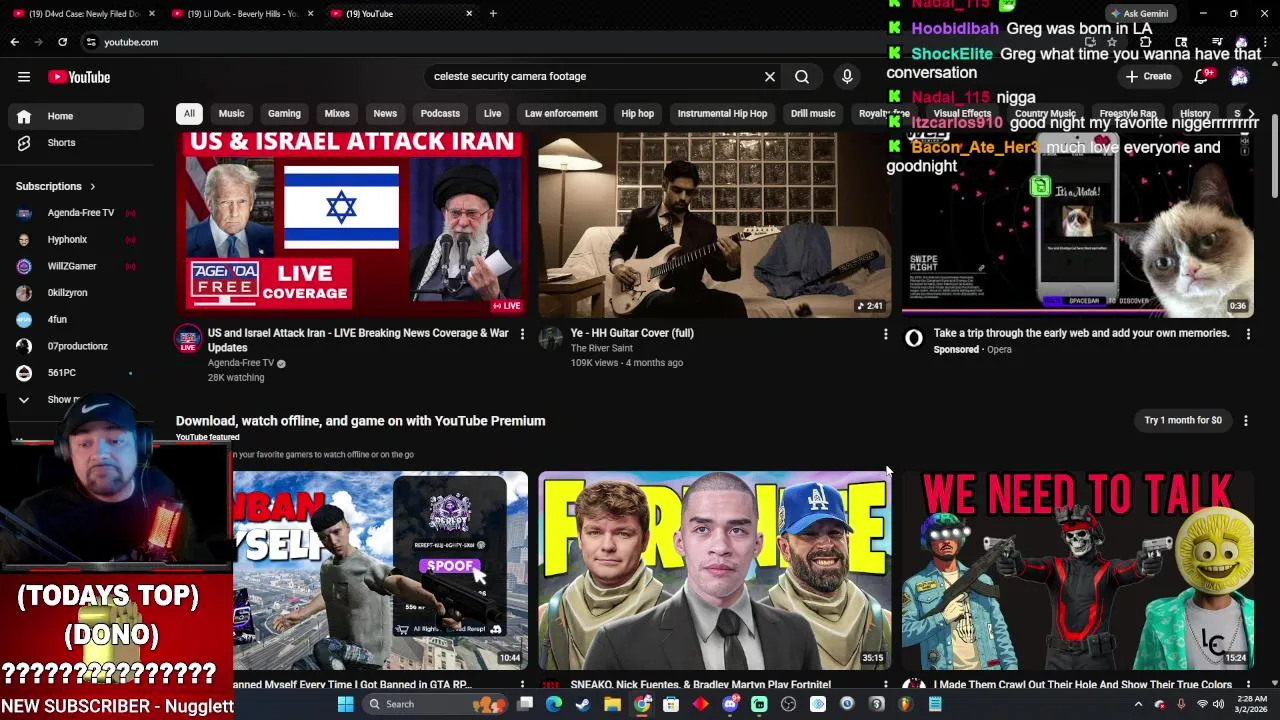Start voice search with the microphone icon
Viewport: 1280px width, 720px height.
coord(847,76)
